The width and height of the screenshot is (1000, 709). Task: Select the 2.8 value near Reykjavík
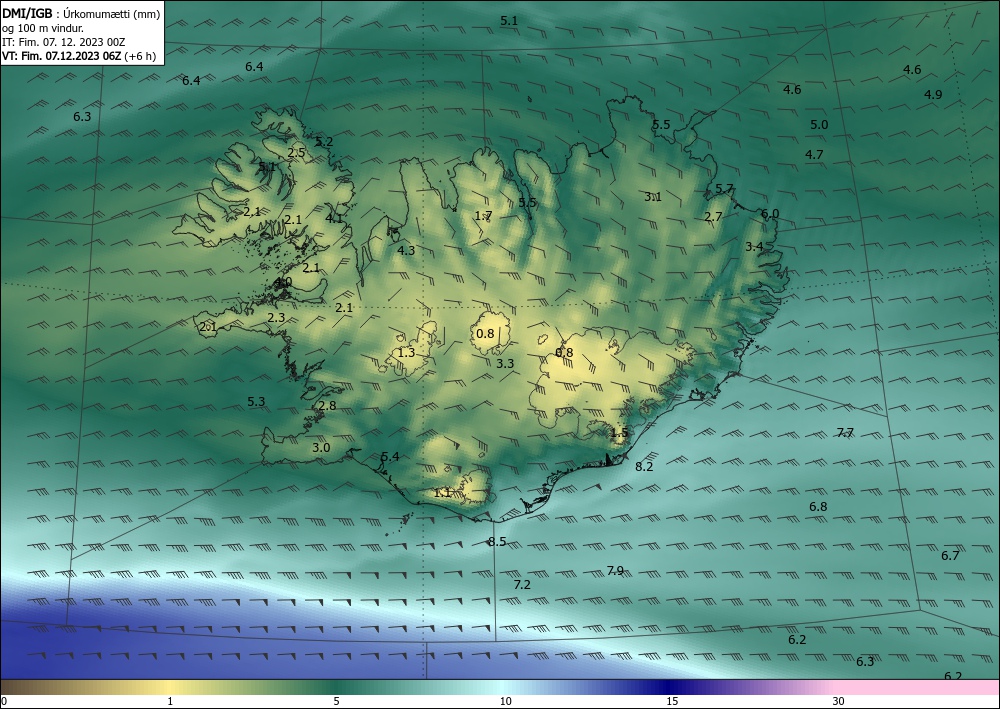click(327, 406)
